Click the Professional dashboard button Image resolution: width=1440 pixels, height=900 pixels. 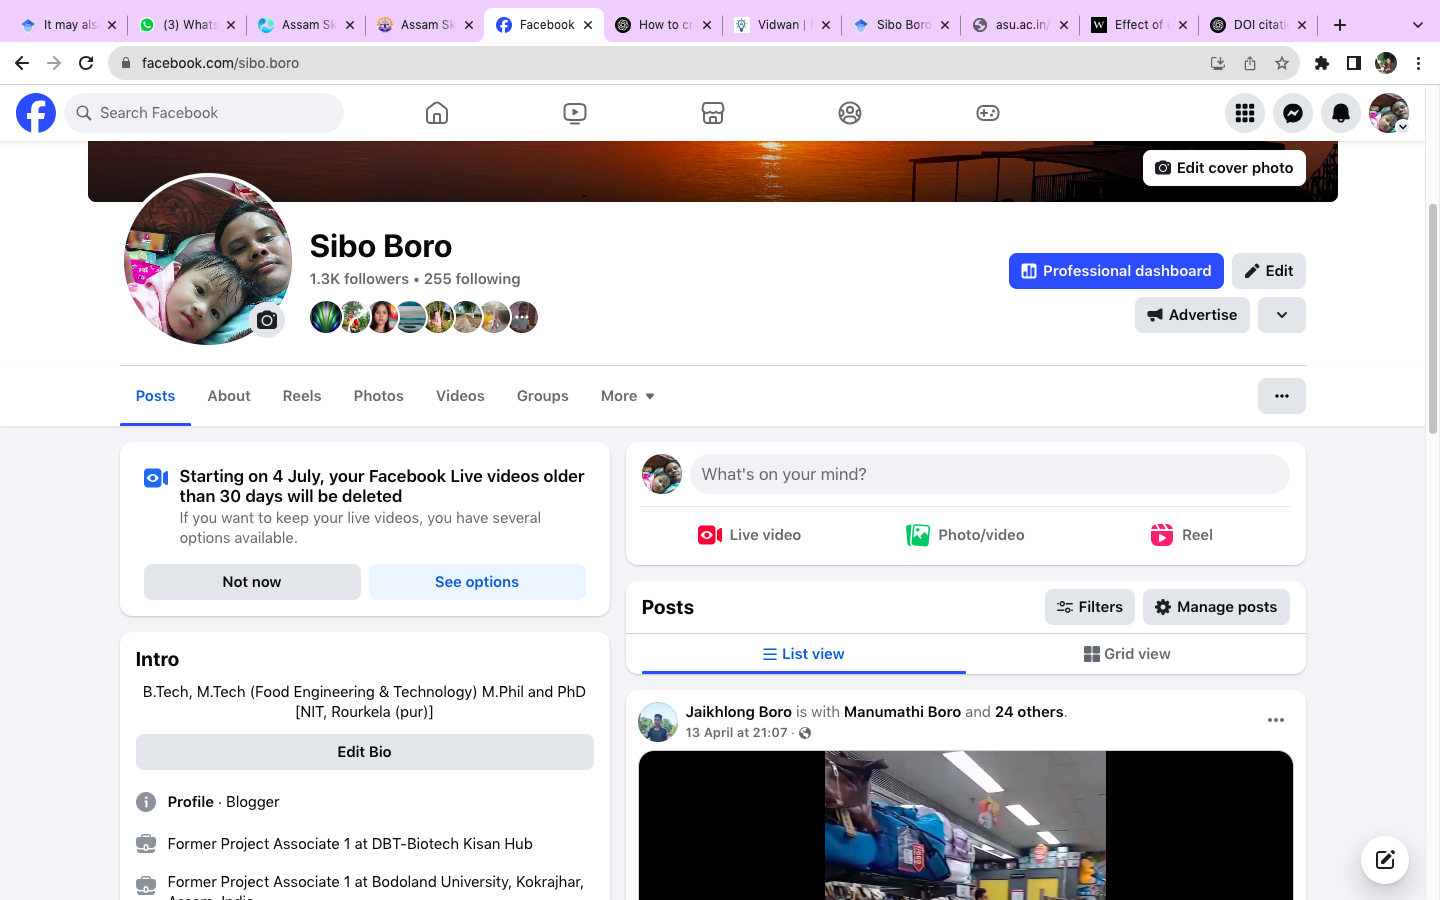point(1115,271)
